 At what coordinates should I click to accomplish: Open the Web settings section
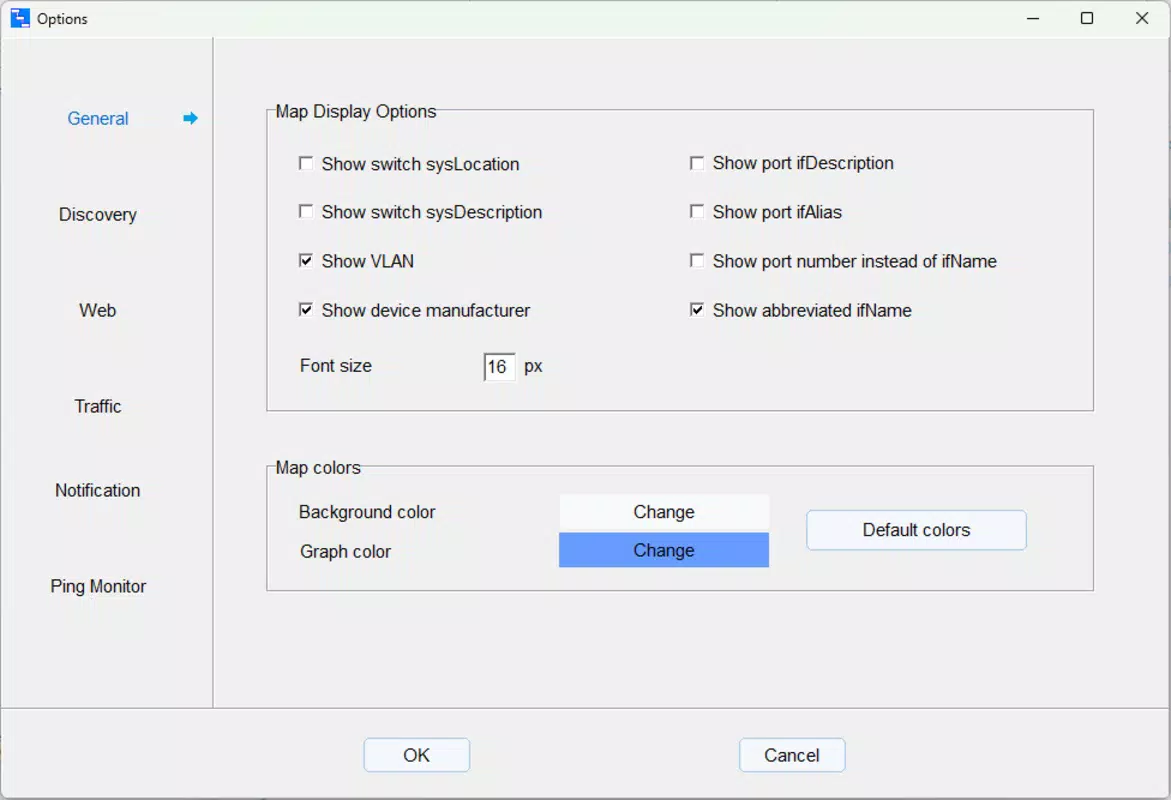pyautogui.click(x=98, y=310)
